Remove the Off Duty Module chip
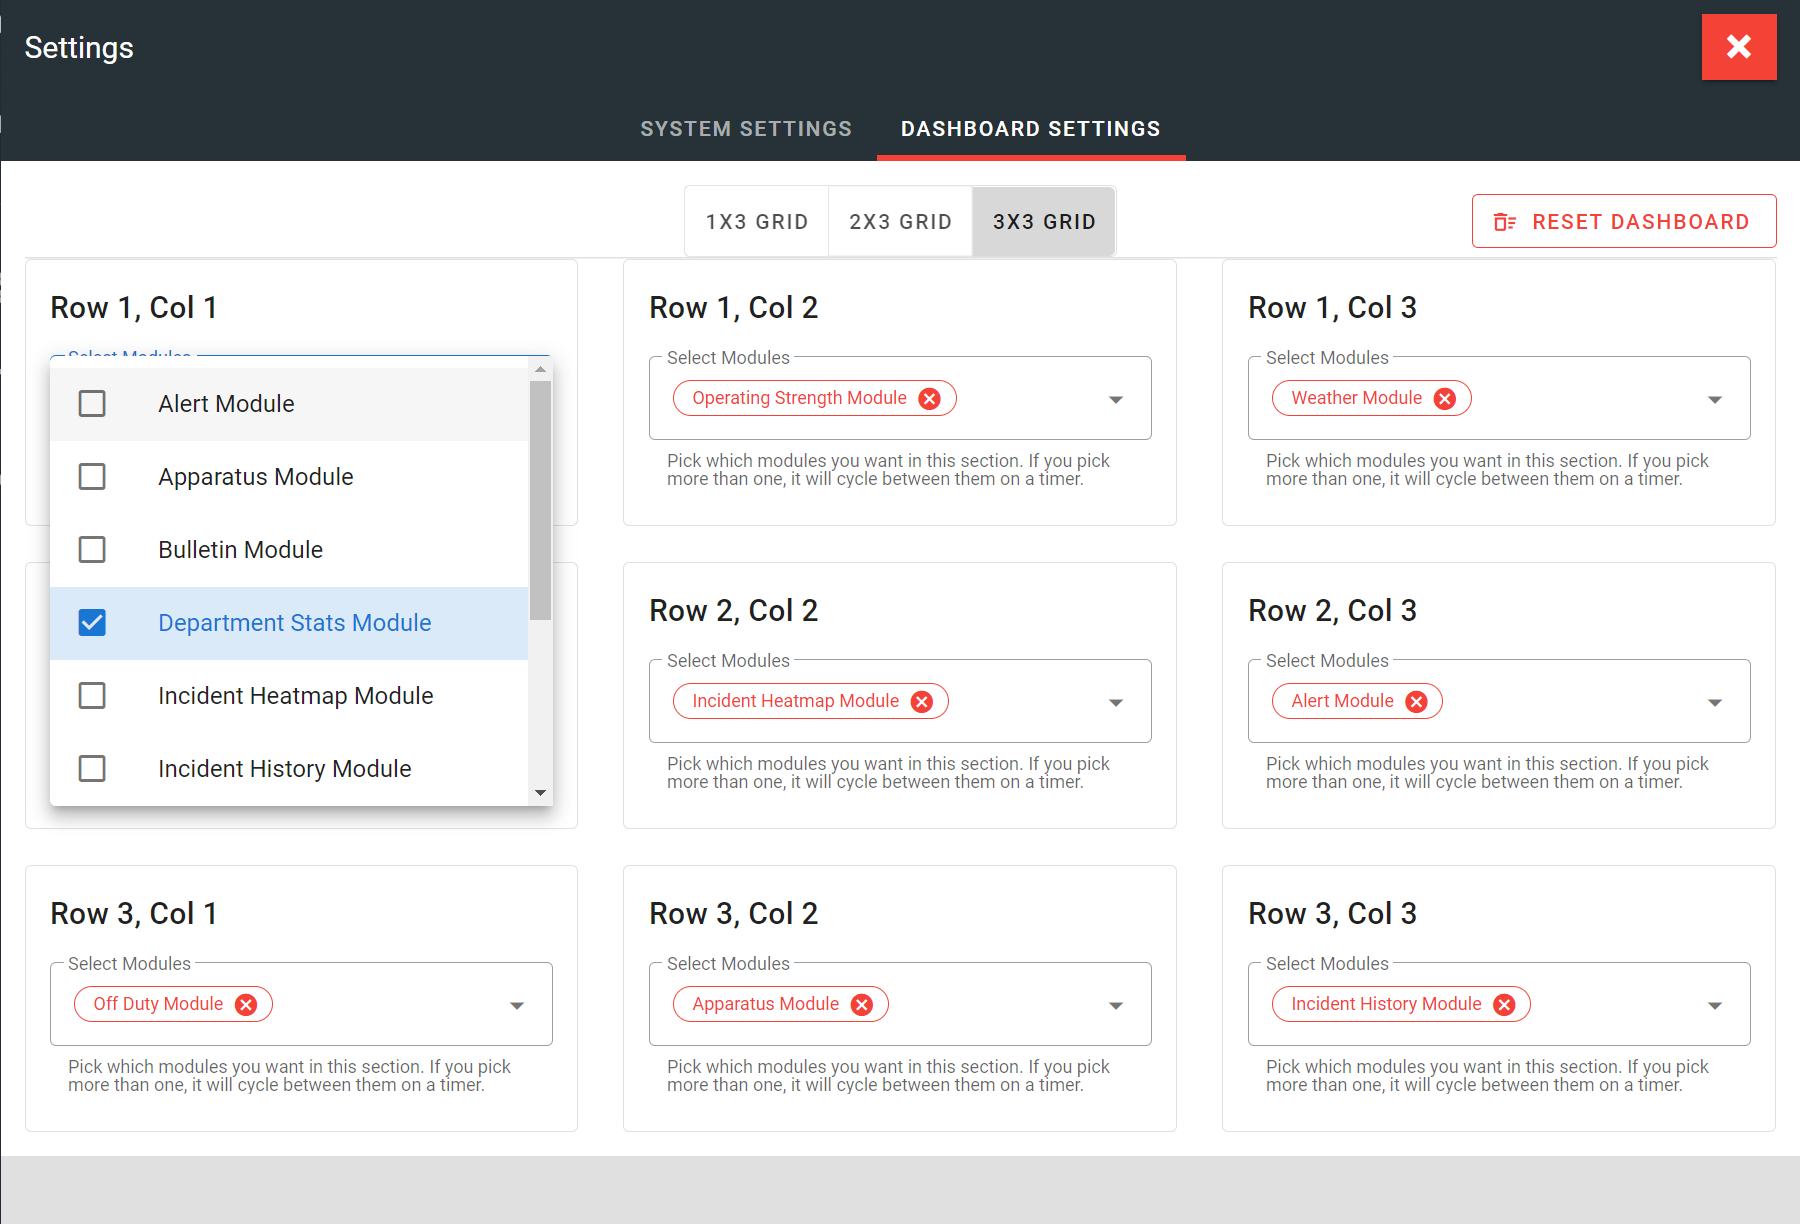The height and width of the screenshot is (1224, 1800). coord(245,1005)
